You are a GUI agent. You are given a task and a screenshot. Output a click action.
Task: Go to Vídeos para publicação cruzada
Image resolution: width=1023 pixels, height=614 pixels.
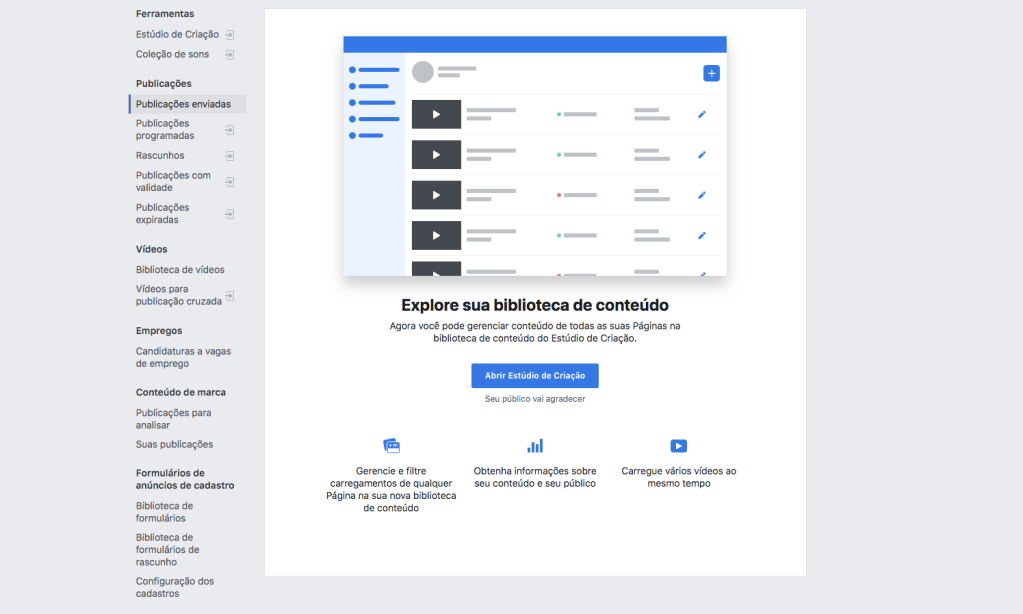(x=179, y=295)
